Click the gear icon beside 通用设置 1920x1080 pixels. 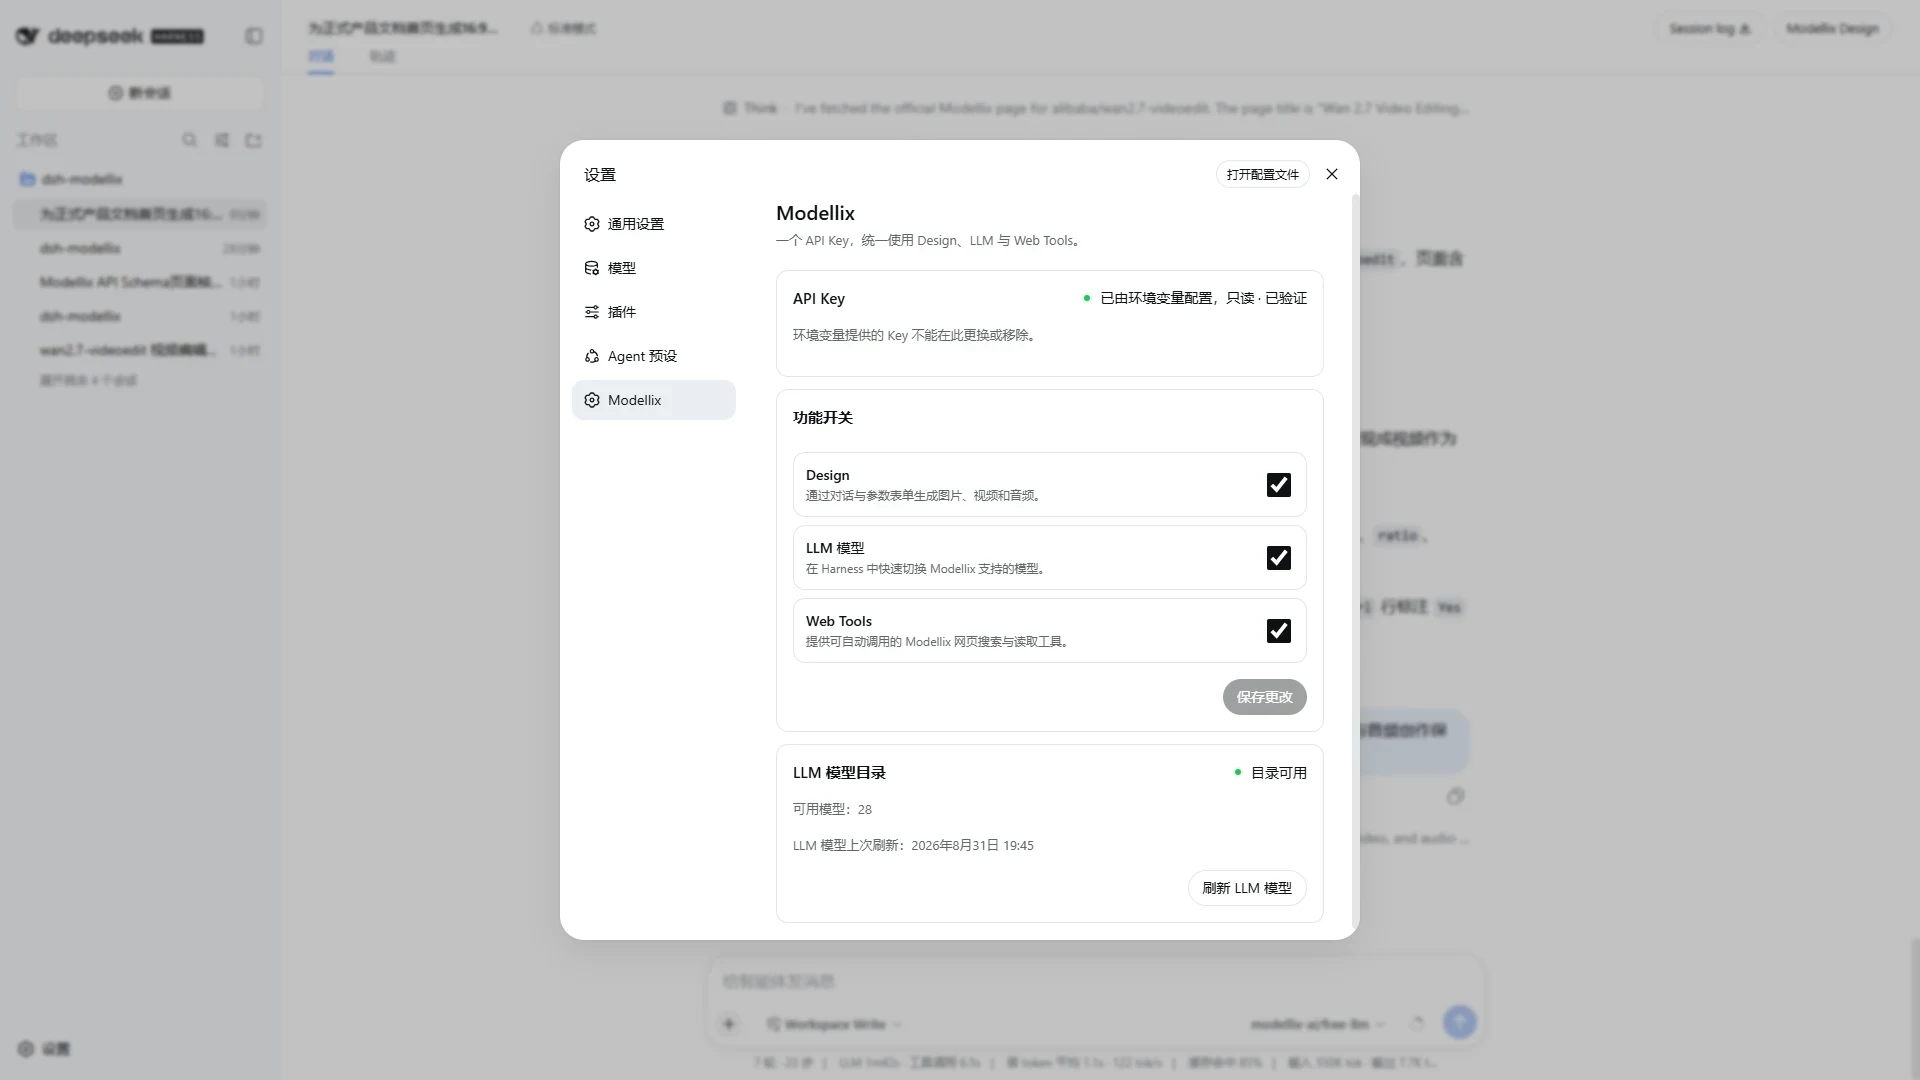(x=592, y=224)
